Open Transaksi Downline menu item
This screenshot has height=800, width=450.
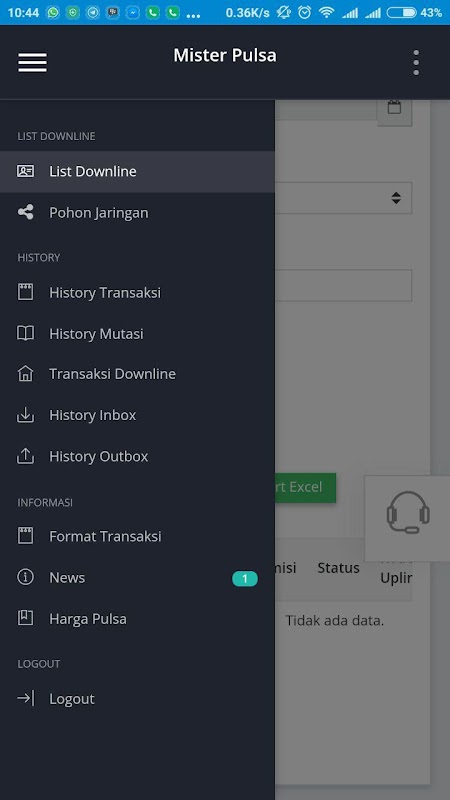click(x=137, y=374)
